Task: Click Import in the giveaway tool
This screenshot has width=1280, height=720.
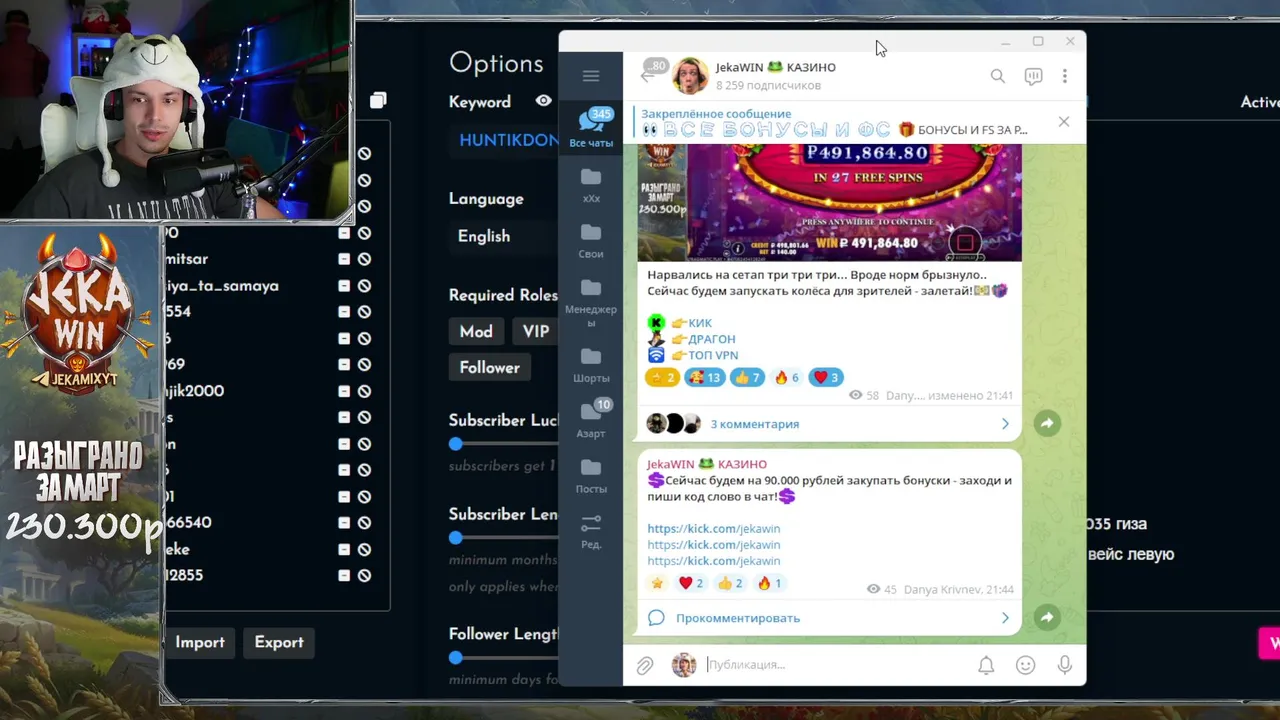Action: [x=200, y=642]
